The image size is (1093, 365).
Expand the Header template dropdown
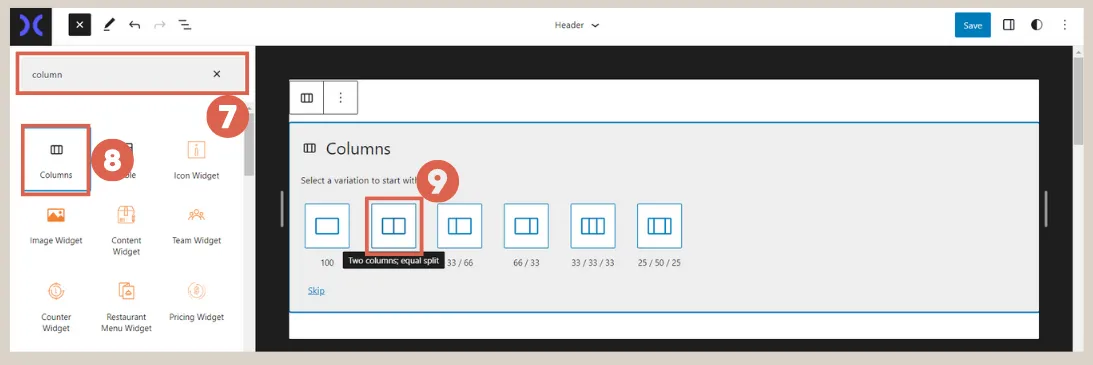pyautogui.click(x=576, y=25)
